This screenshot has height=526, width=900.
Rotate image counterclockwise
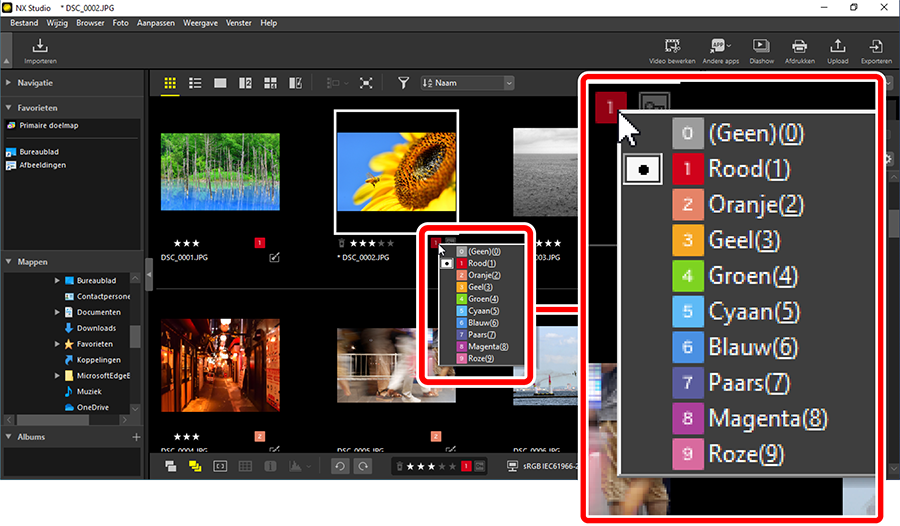pyautogui.click(x=340, y=466)
